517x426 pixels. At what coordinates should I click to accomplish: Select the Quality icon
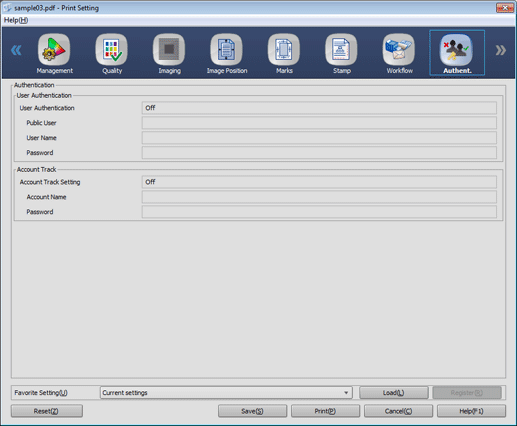click(x=111, y=49)
